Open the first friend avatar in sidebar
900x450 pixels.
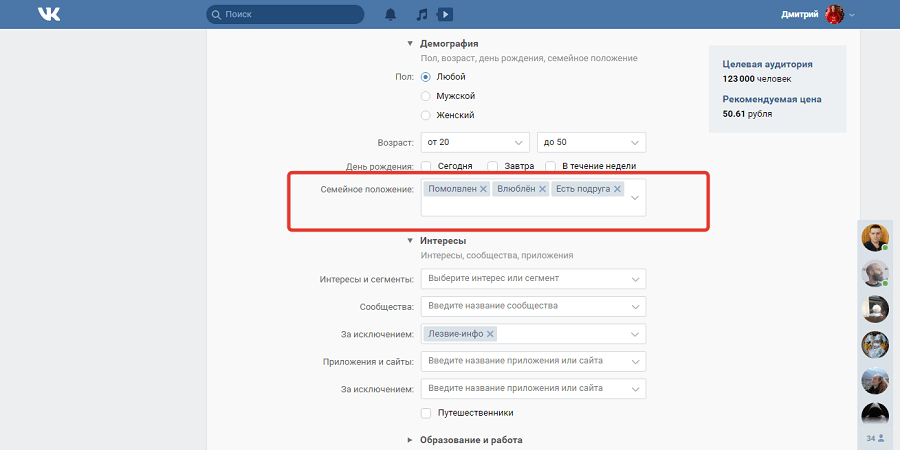[875, 238]
